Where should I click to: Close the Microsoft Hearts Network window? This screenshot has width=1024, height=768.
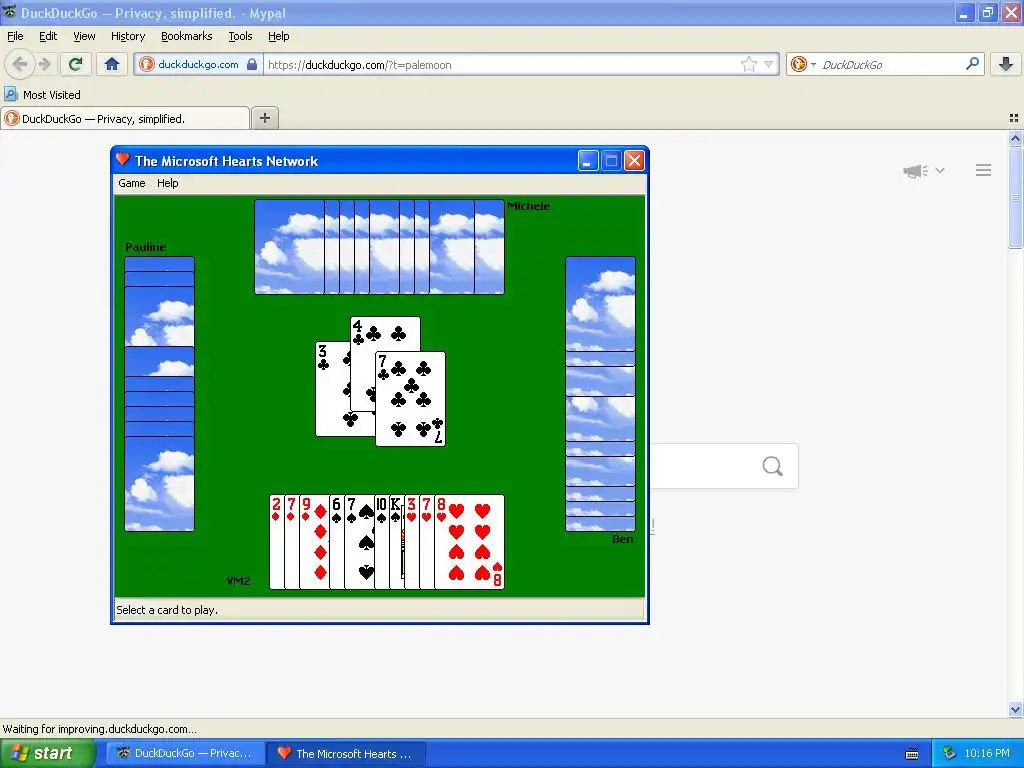click(x=634, y=161)
